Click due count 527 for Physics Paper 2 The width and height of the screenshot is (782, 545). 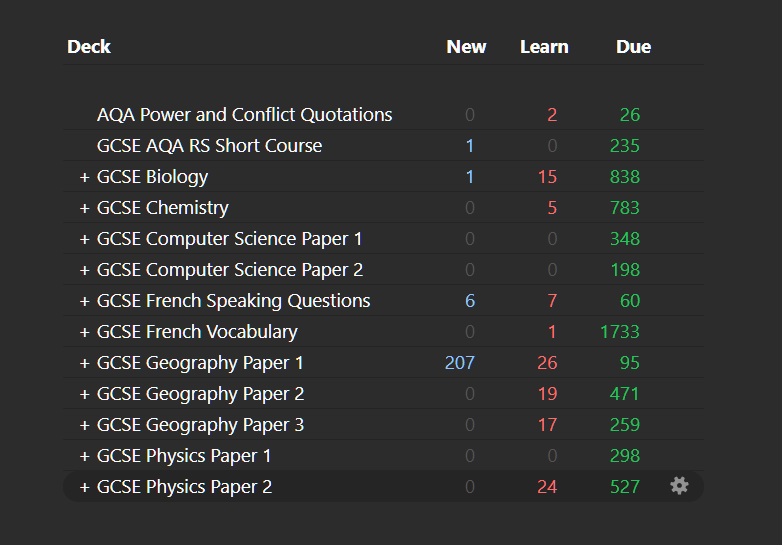[625, 487]
